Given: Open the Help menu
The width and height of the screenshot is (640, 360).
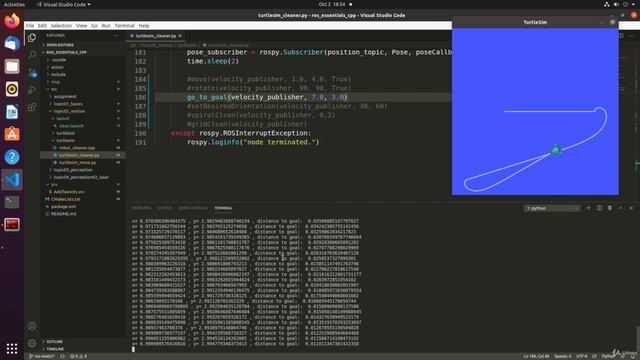Looking at the screenshot, I should [x=144, y=25].
